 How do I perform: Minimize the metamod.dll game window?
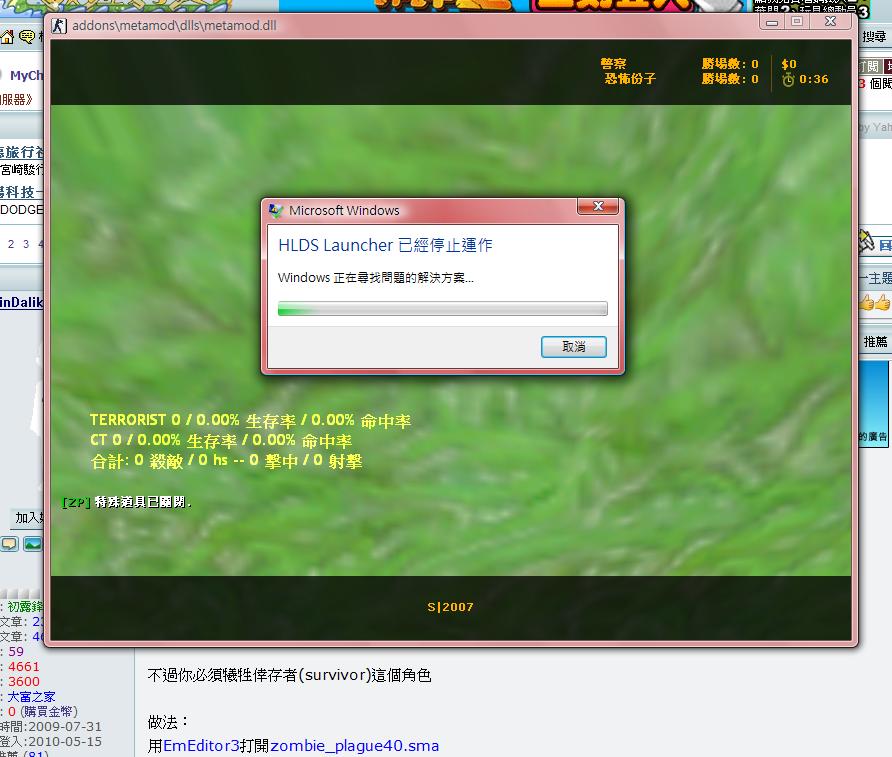(772, 22)
